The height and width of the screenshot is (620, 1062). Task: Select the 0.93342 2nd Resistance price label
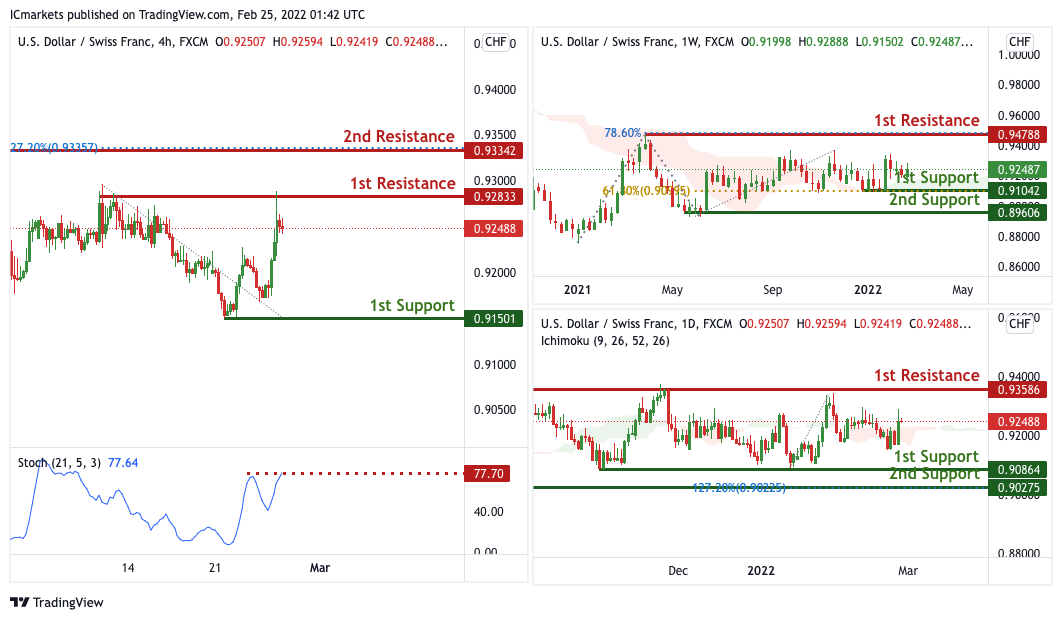click(494, 150)
